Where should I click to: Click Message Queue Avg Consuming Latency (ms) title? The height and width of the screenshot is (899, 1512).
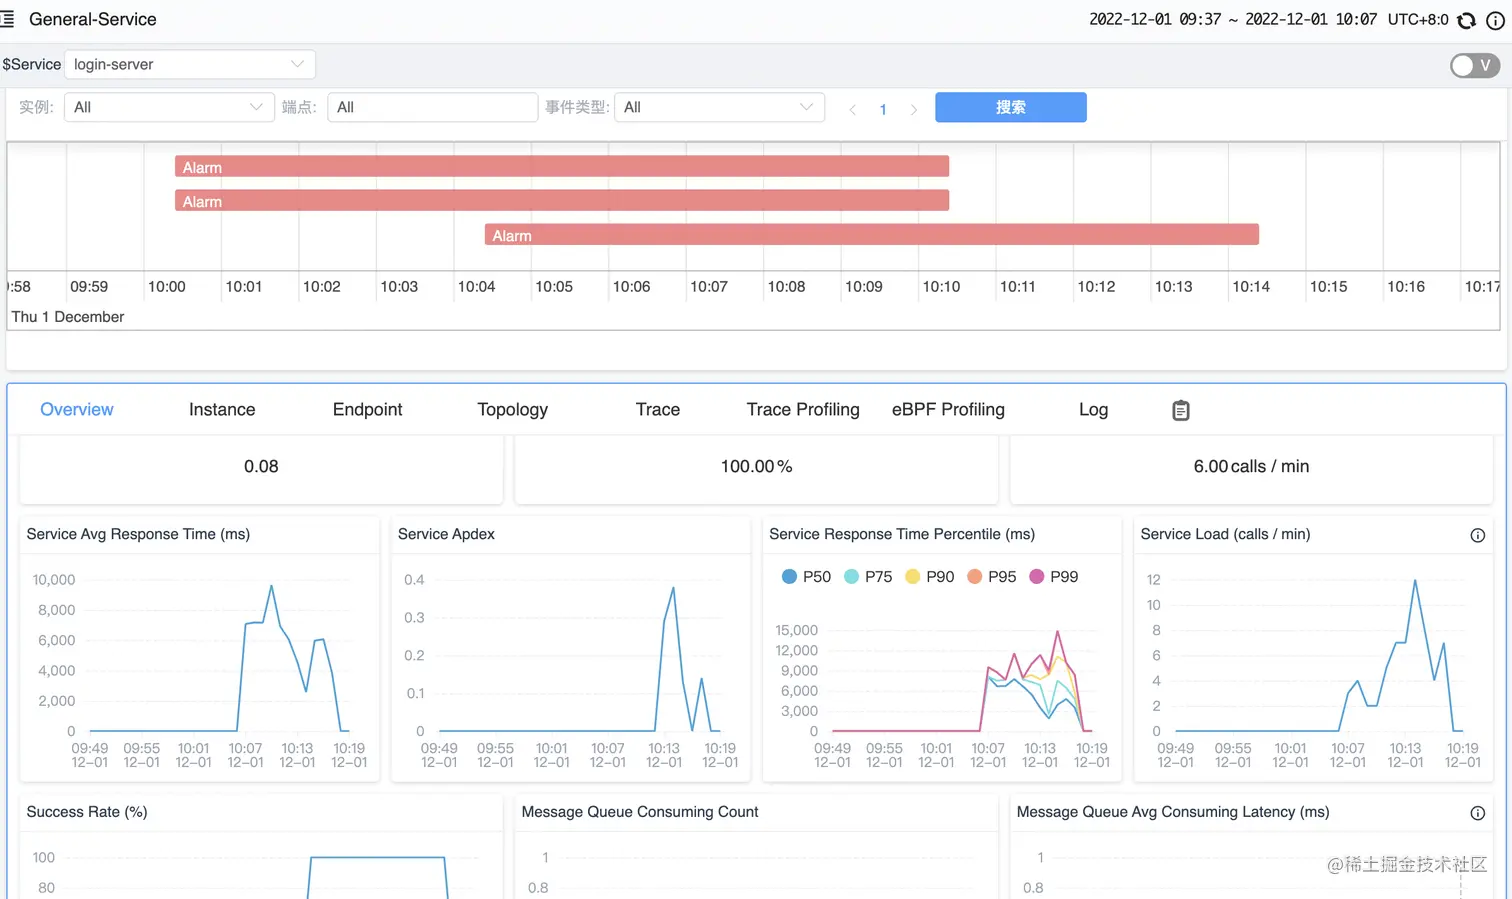click(1173, 812)
